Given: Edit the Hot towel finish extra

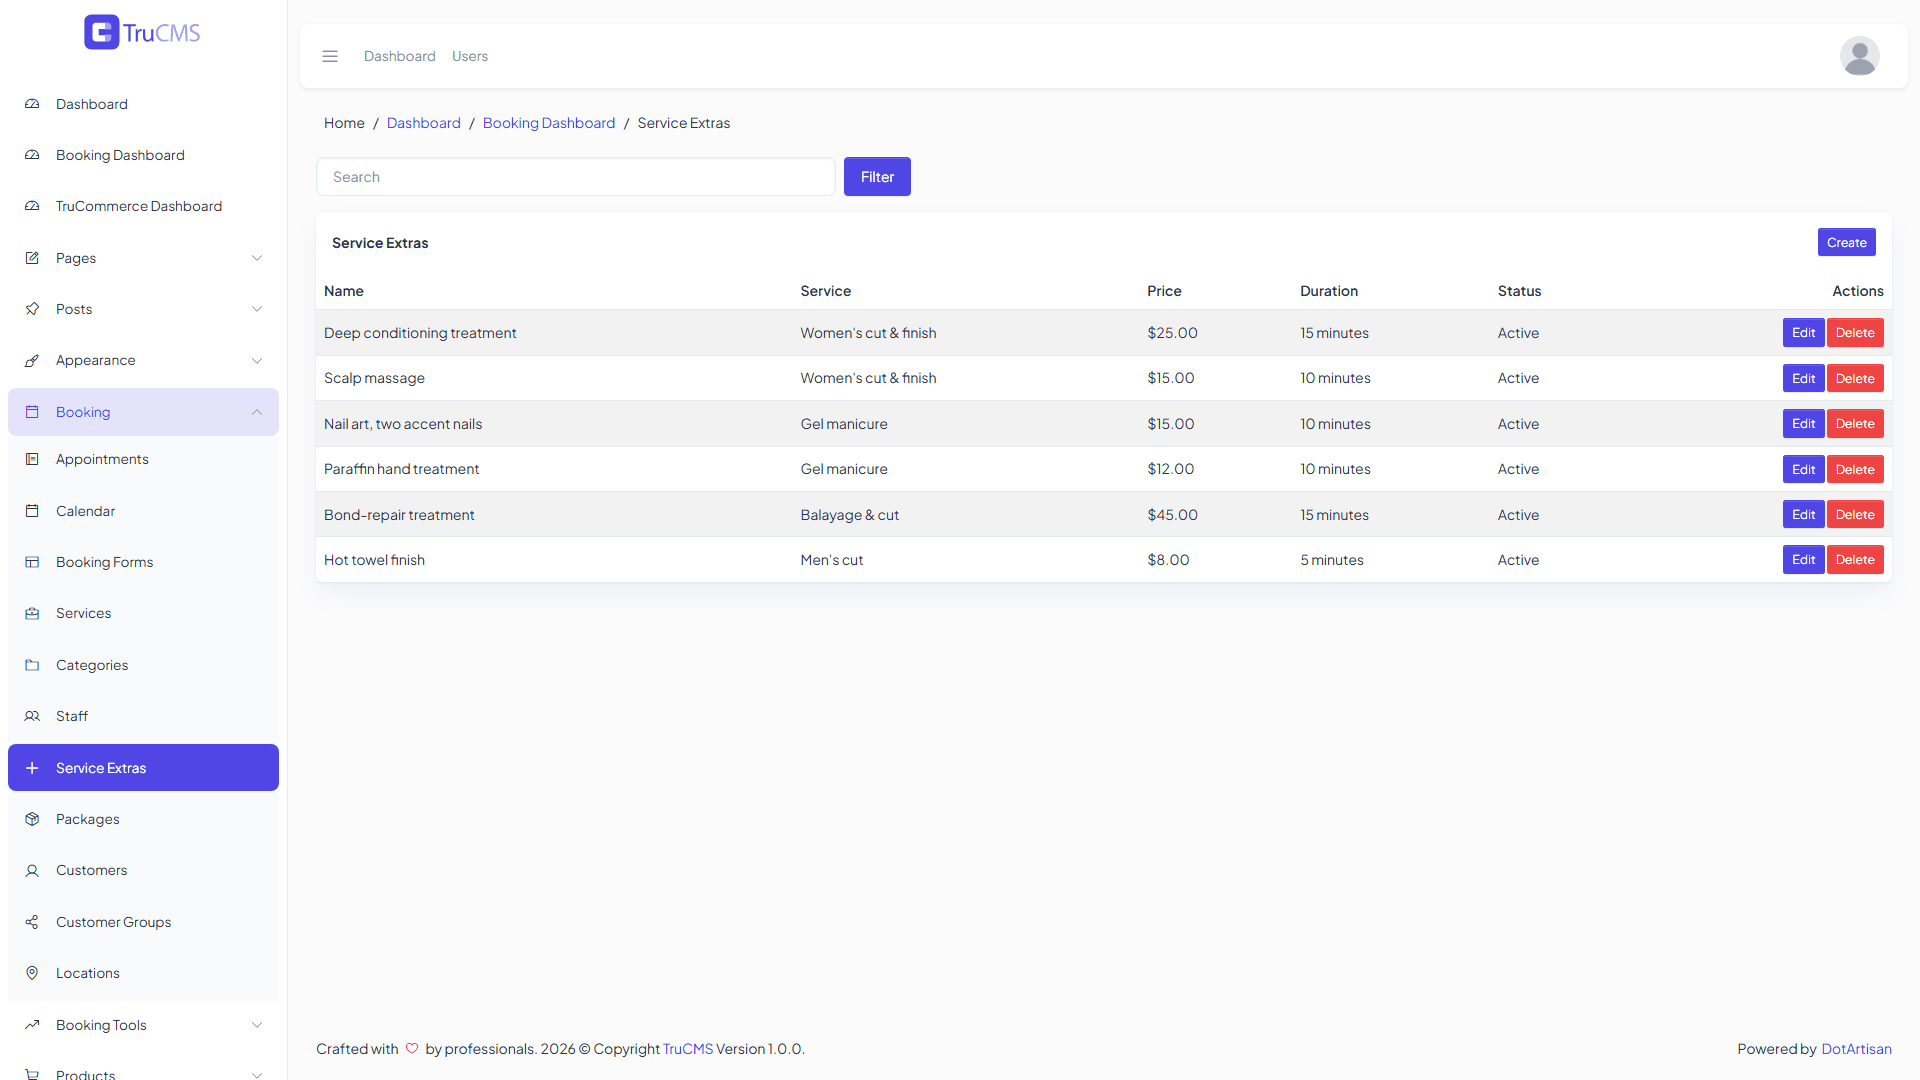Looking at the screenshot, I should (x=1803, y=560).
